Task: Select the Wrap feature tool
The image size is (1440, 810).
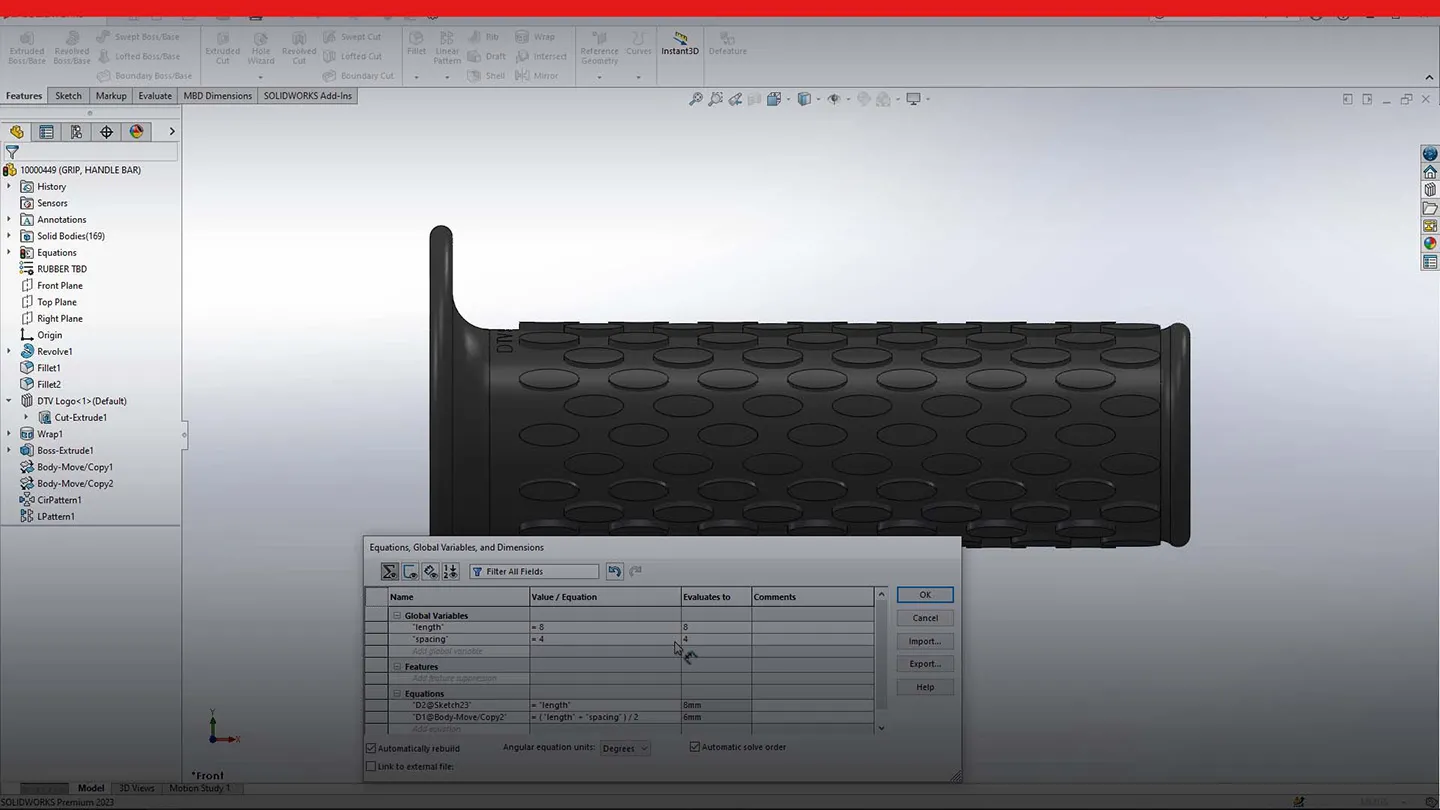Action: pyautogui.click(x=537, y=36)
